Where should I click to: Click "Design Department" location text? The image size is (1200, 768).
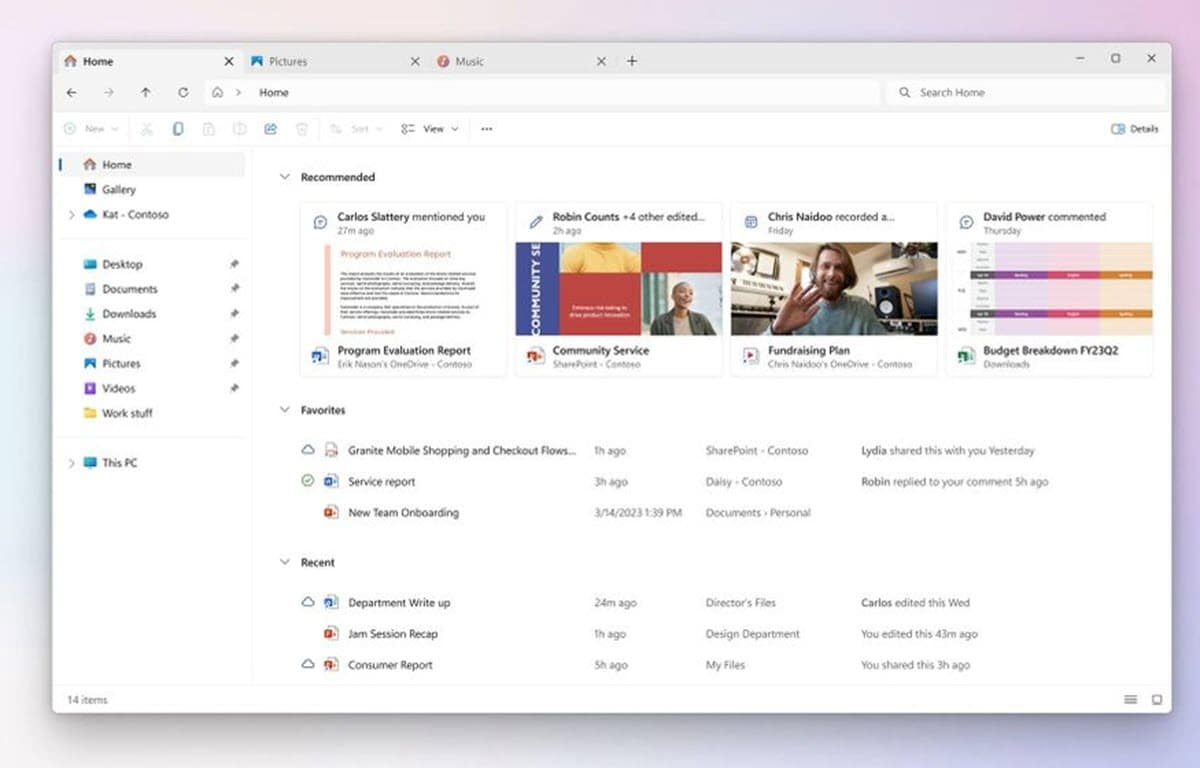(x=752, y=633)
